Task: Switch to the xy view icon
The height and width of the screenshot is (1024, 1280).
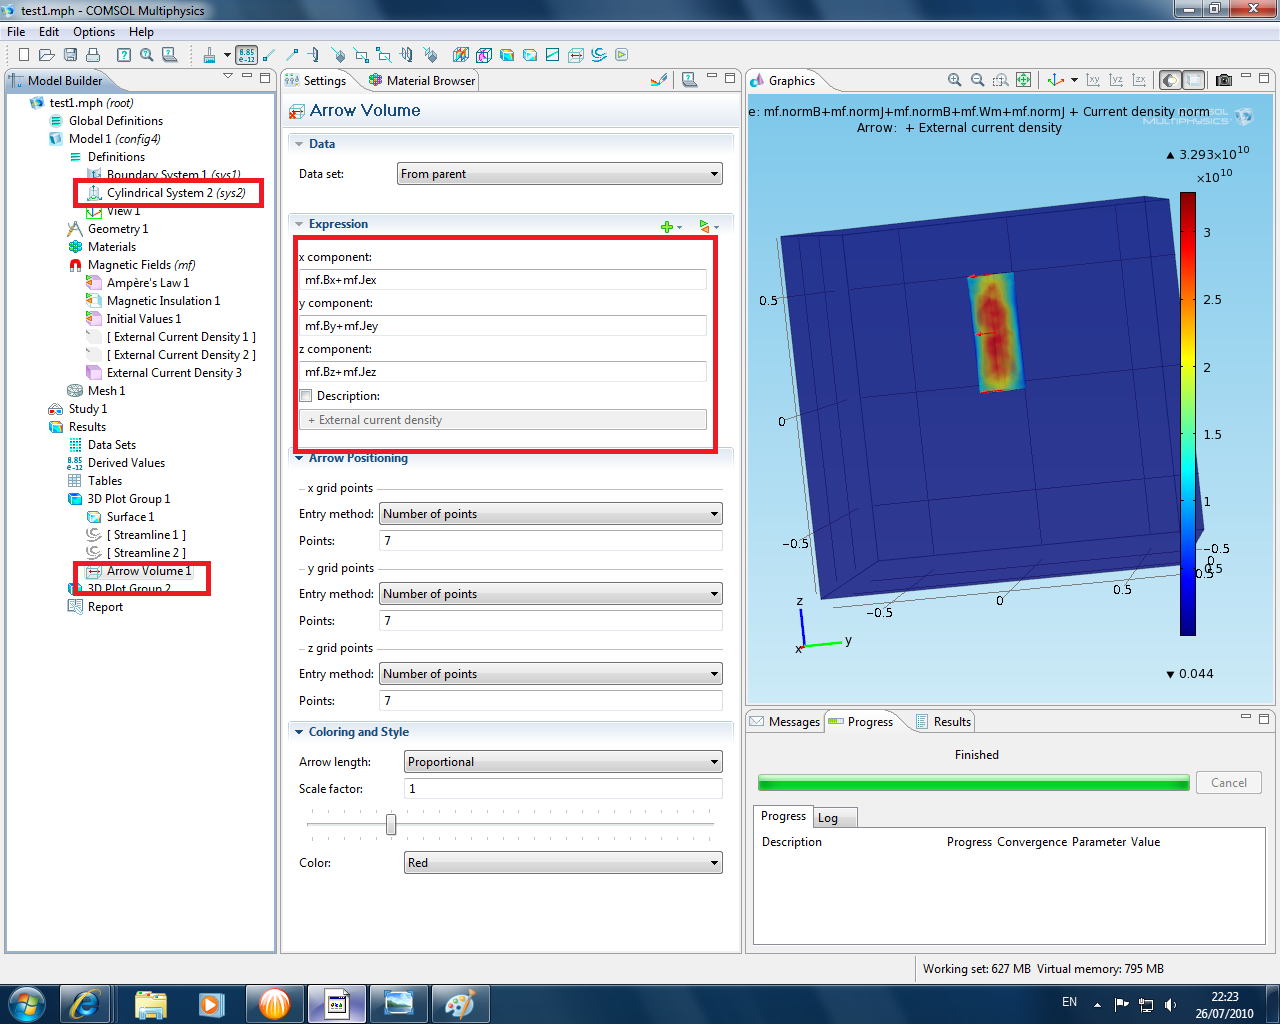Action: tap(1093, 80)
